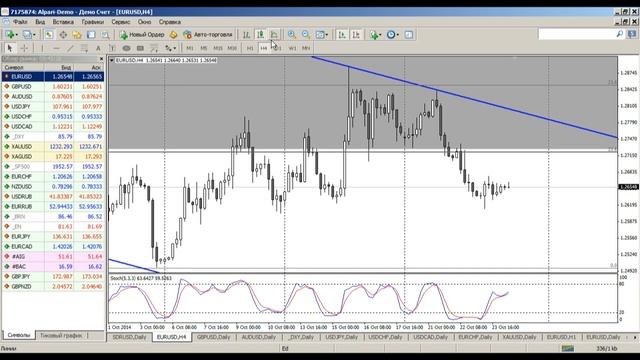
Task: Click the Zoom Out magnifier icon
Action: [306, 35]
